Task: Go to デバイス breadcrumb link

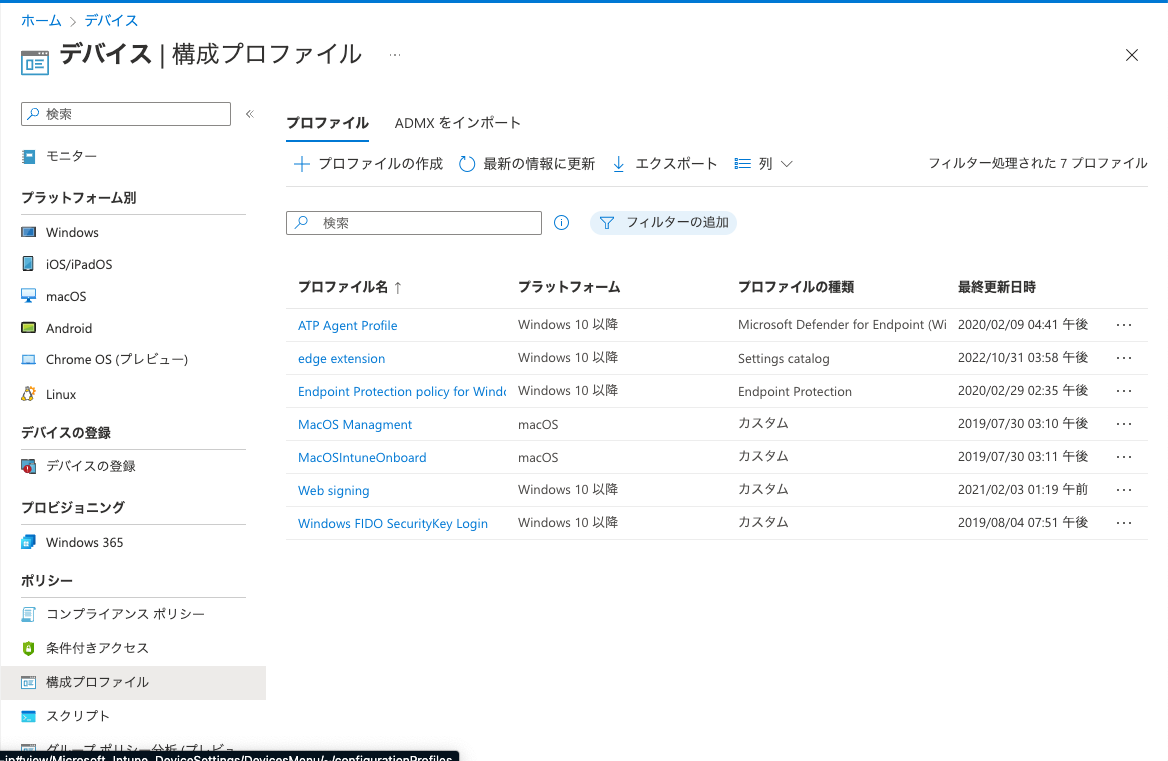Action: (x=111, y=20)
